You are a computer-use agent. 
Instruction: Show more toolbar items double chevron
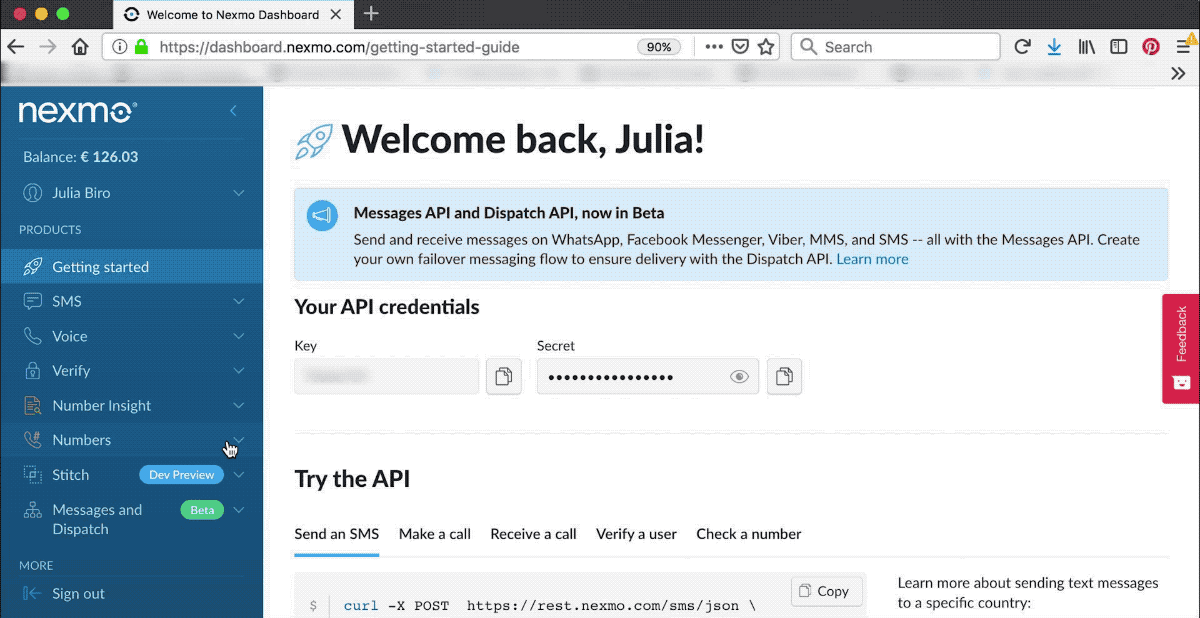click(x=1178, y=73)
